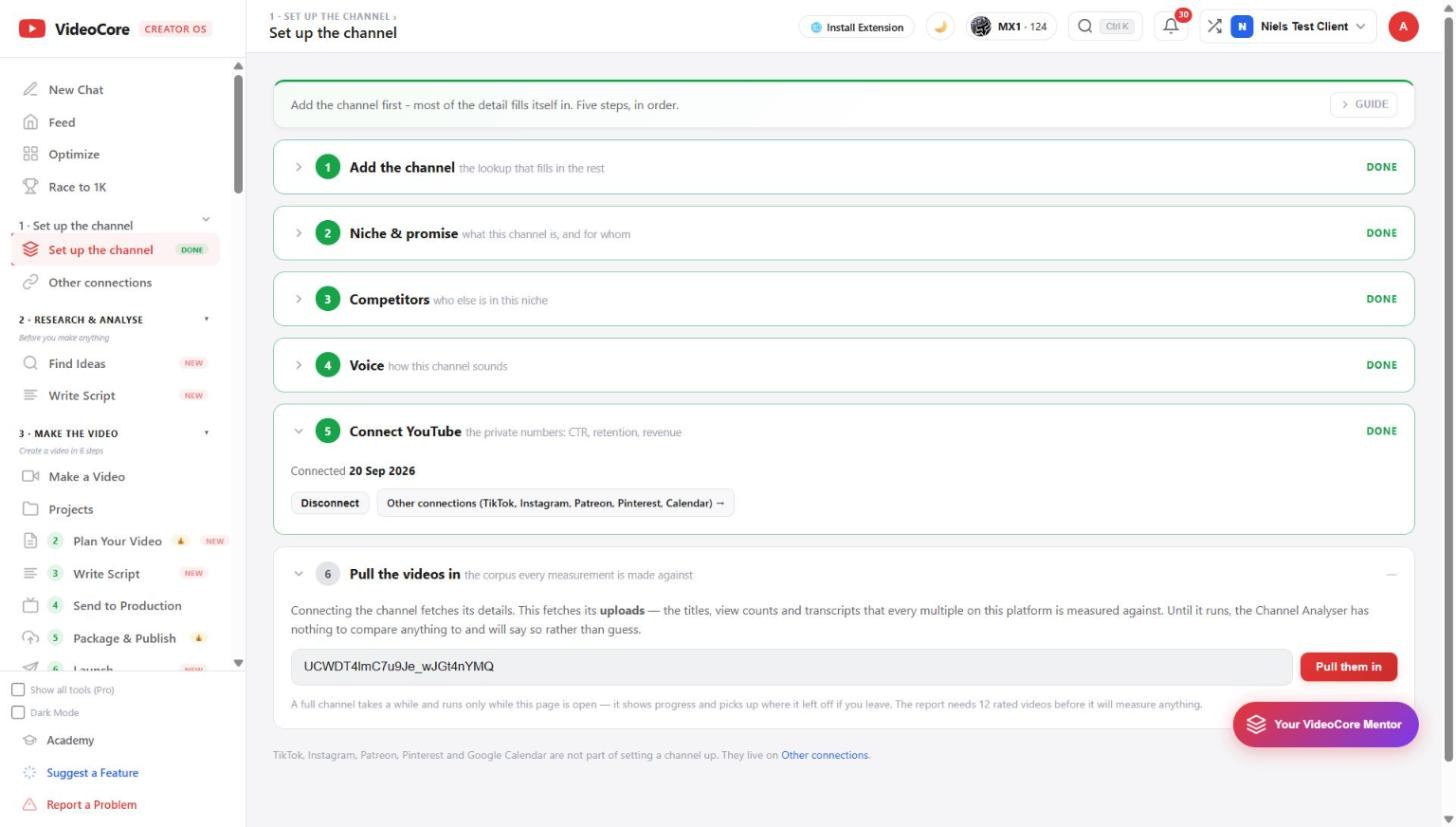Expand step 3 Competitors chevron
The width and height of the screenshot is (1456, 827).
[298, 299]
